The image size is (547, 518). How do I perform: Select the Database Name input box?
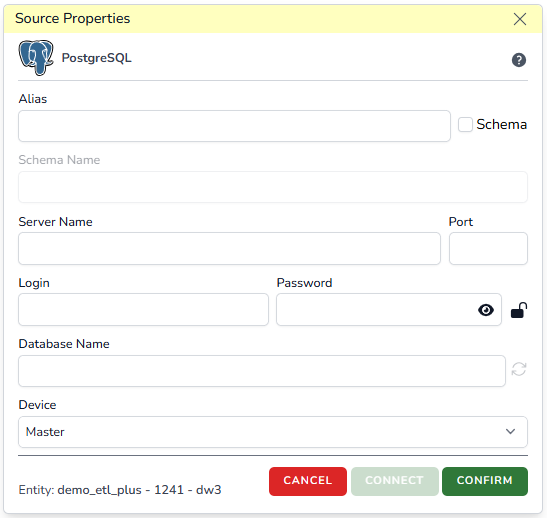coord(262,371)
